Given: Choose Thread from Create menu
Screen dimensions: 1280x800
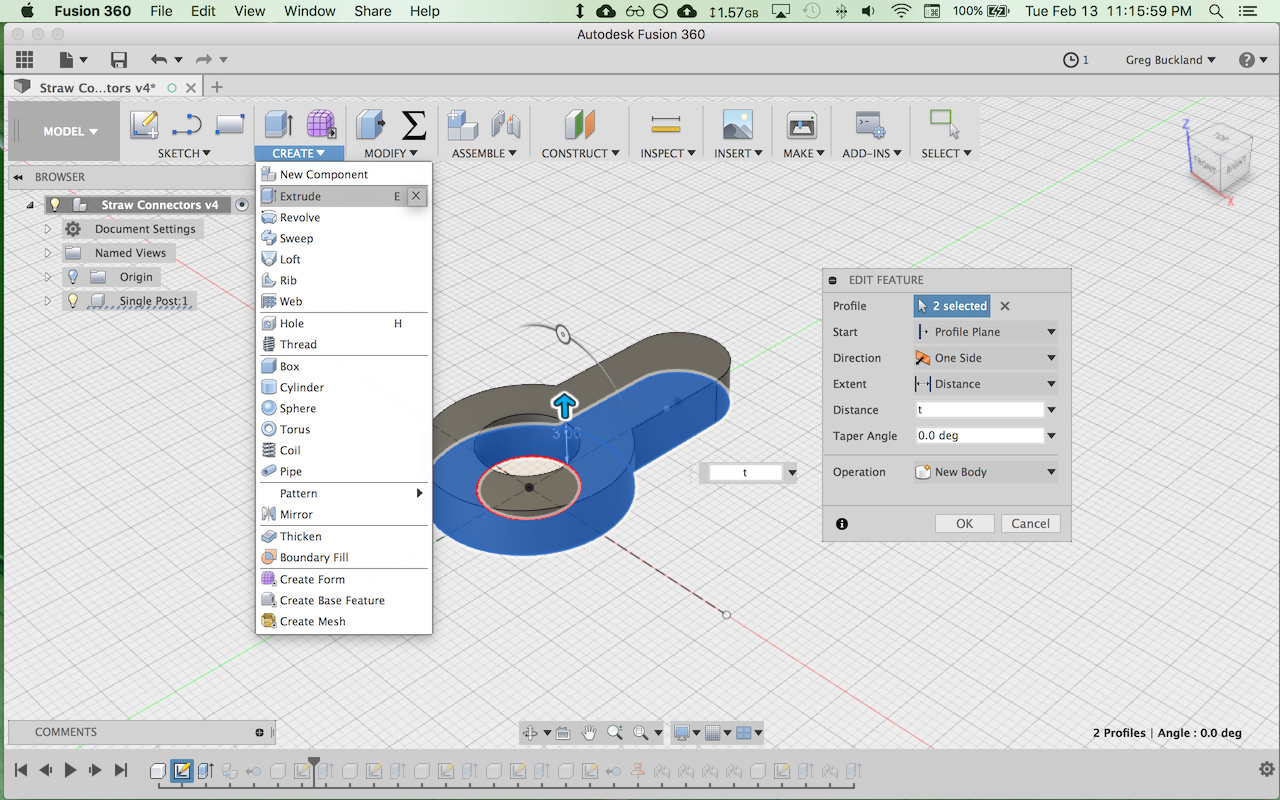Looking at the screenshot, I should tap(344, 344).
